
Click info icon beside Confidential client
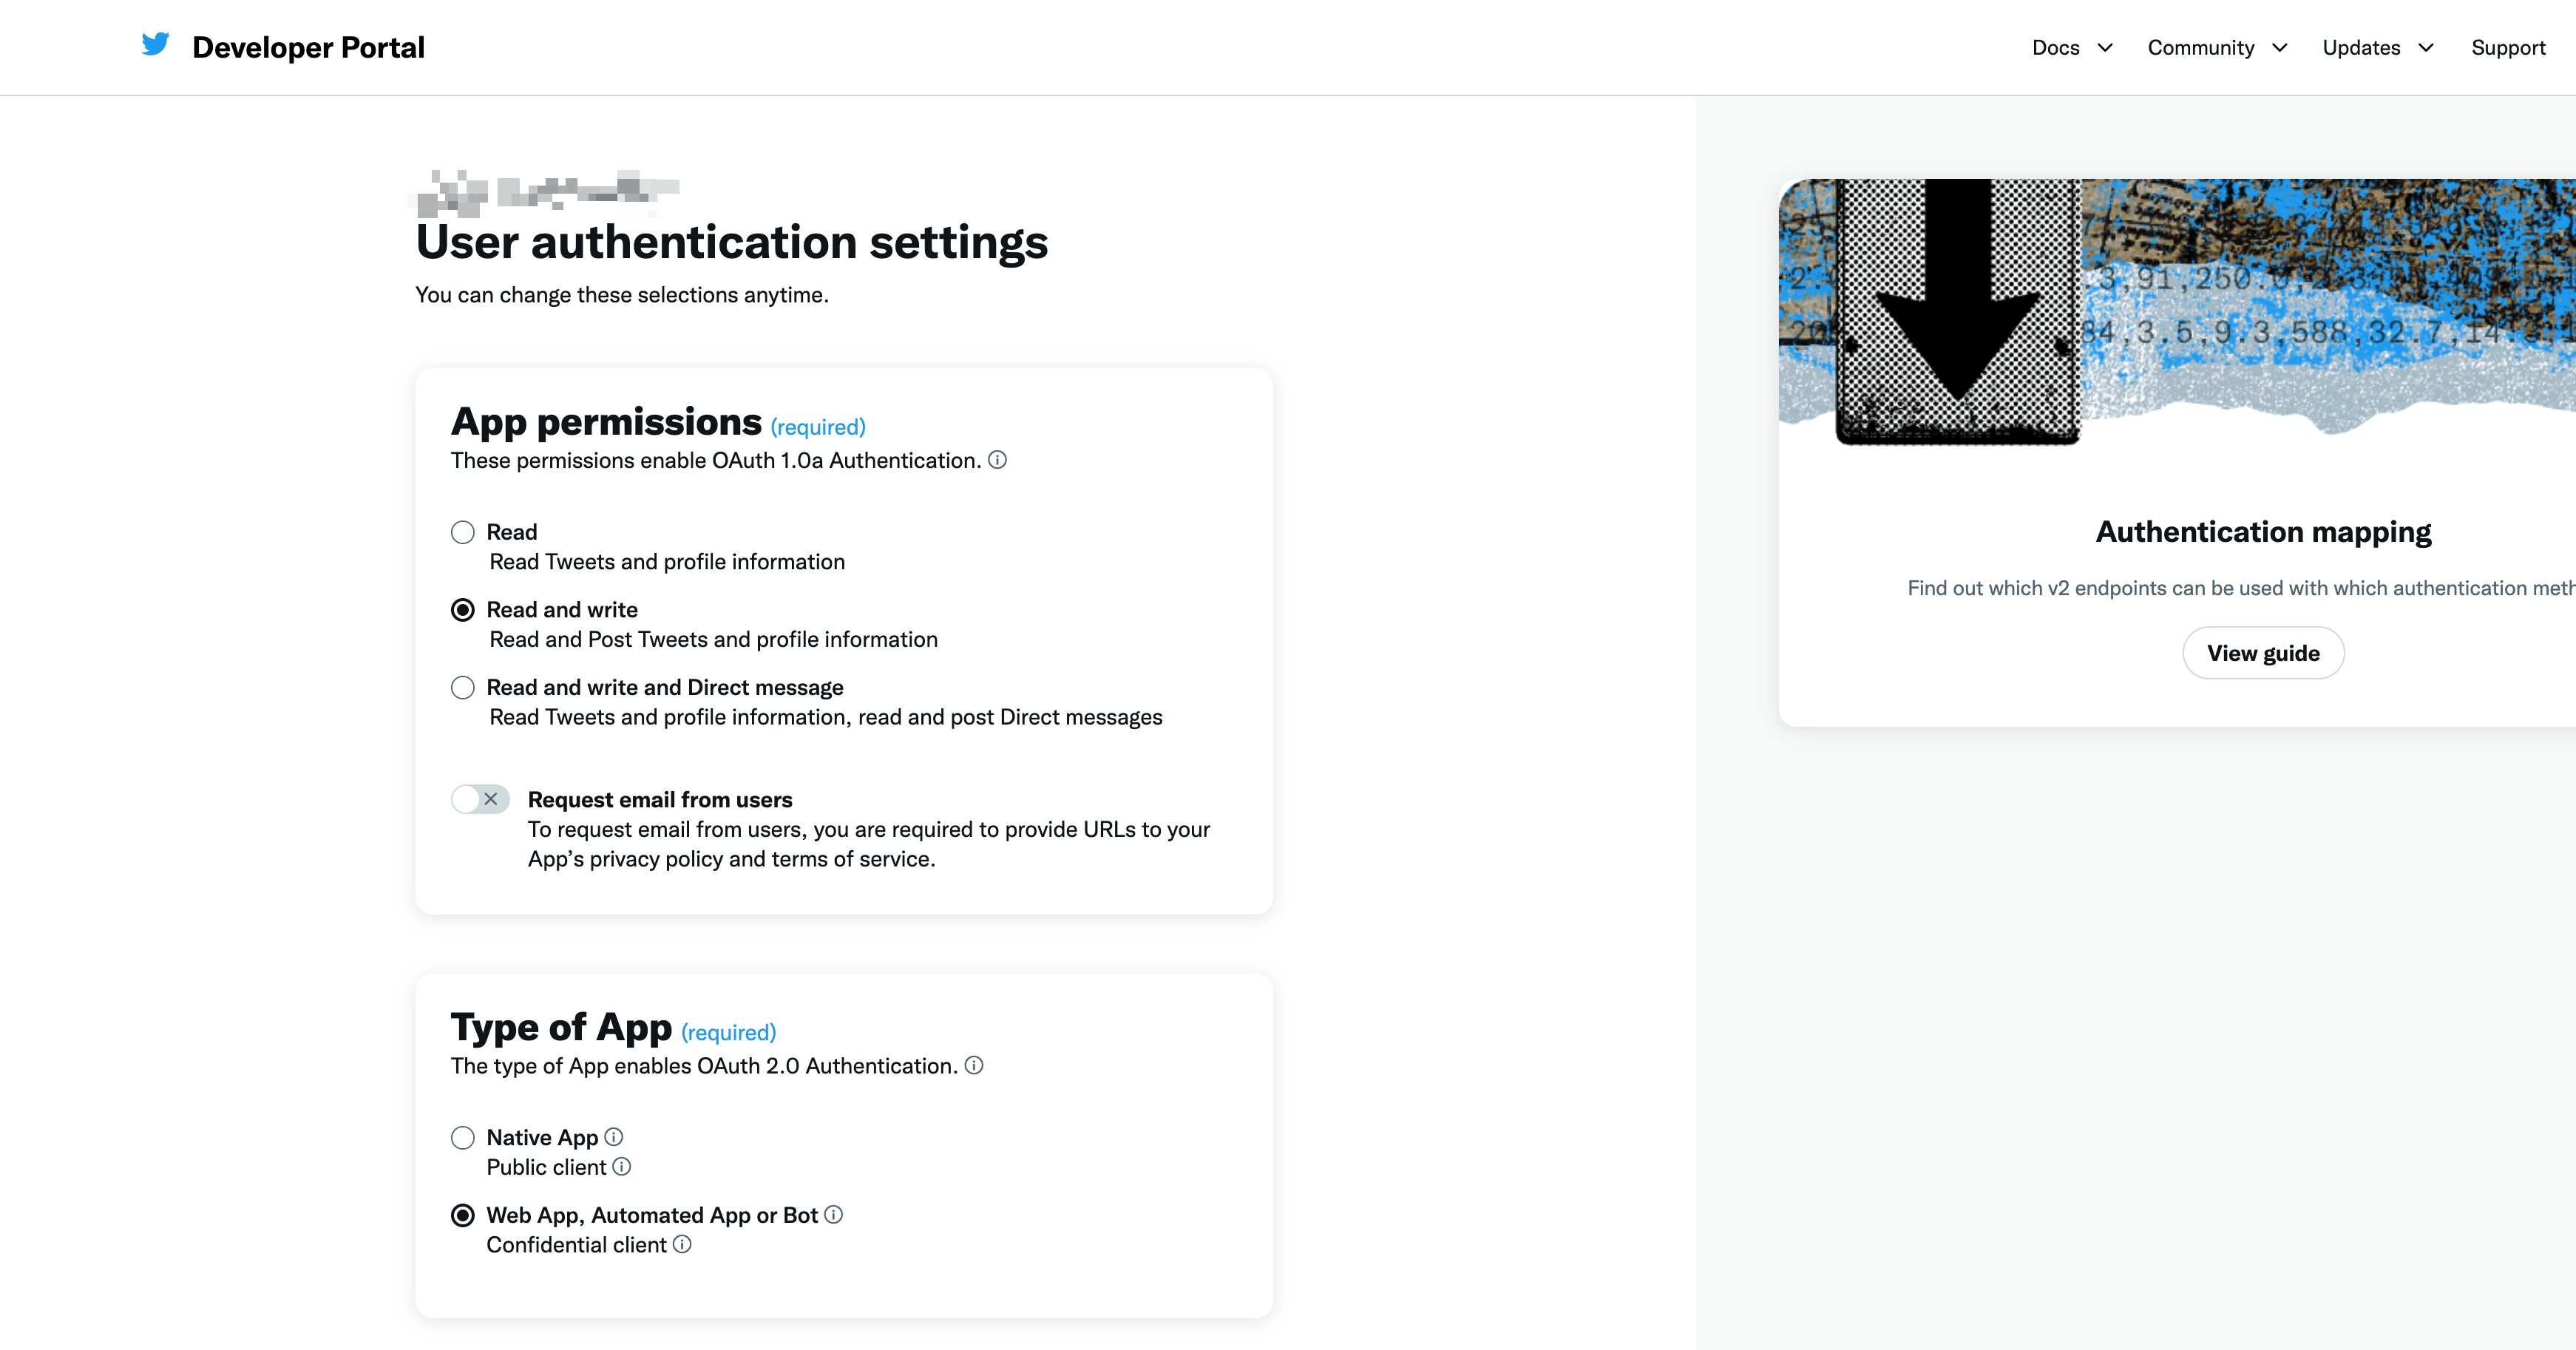point(682,1244)
